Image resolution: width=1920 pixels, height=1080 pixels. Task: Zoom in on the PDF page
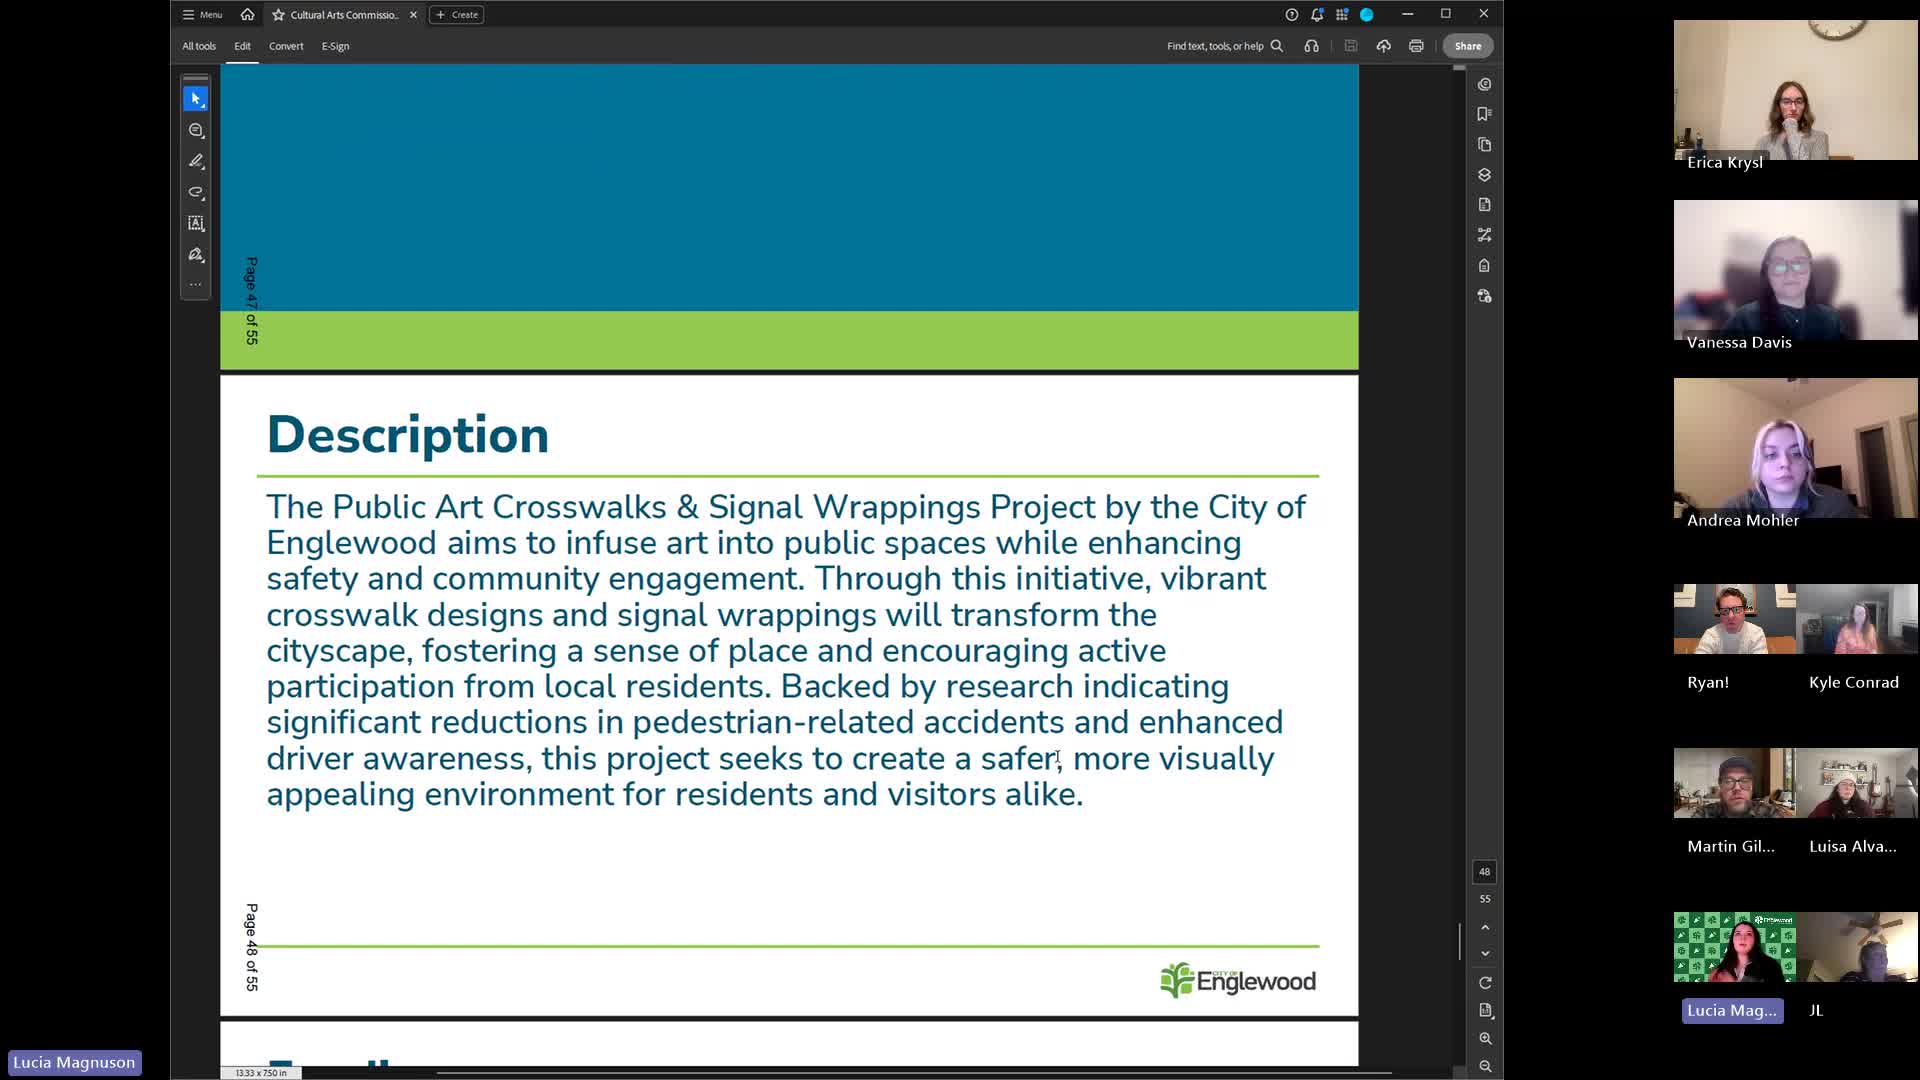1485,1038
